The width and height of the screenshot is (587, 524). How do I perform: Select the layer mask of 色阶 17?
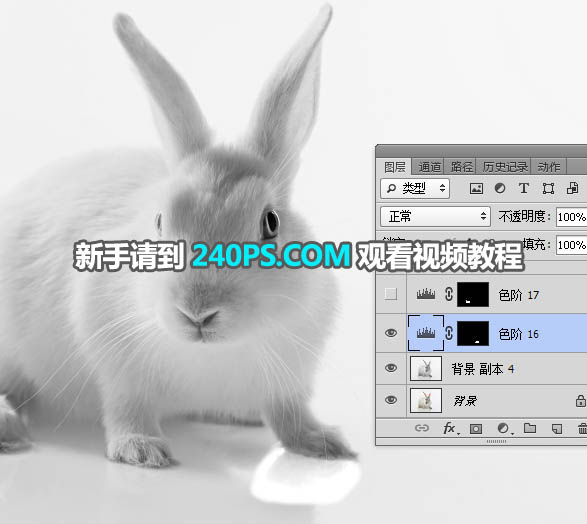tap(473, 295)
